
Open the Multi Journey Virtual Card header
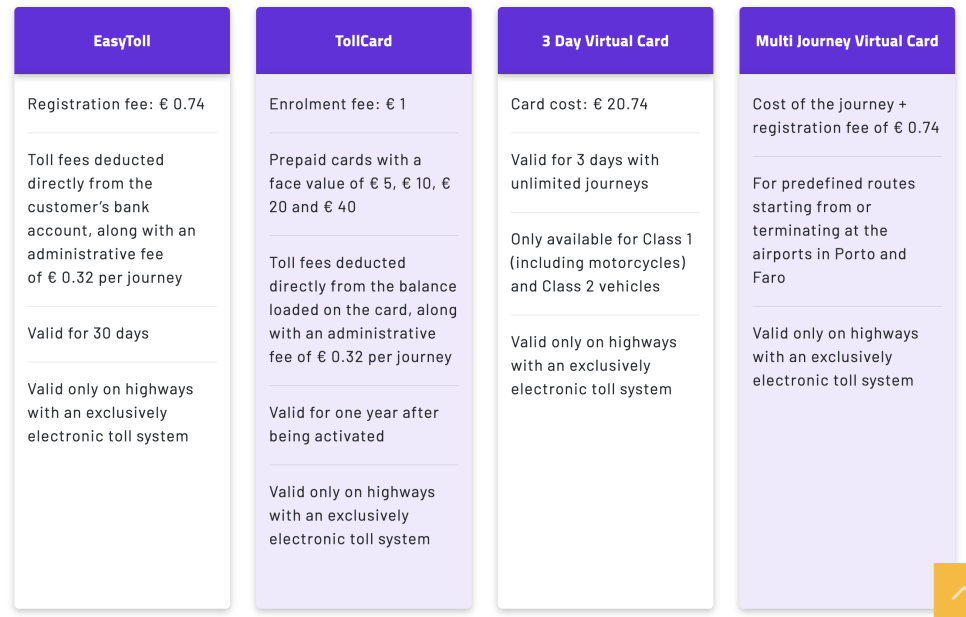click(847, 41)
